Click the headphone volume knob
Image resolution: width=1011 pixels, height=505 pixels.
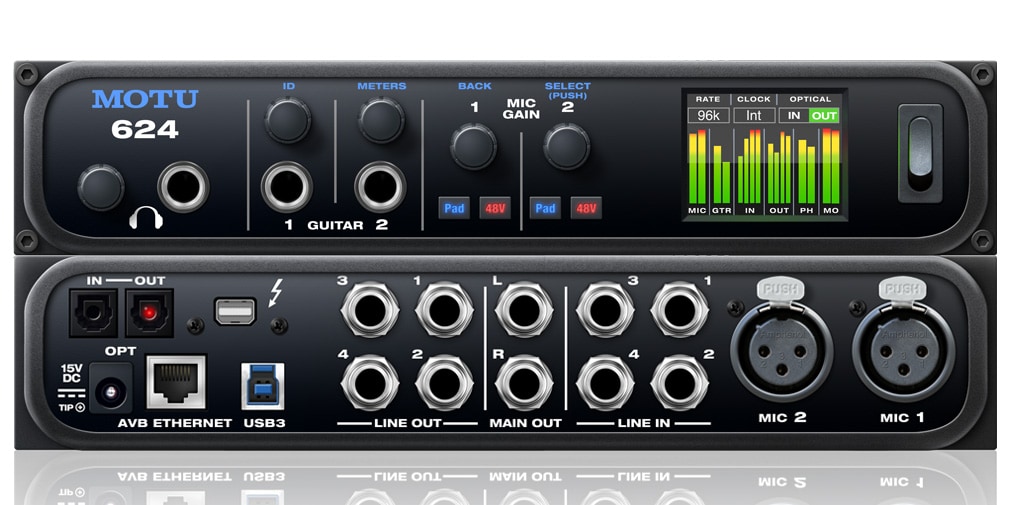[x=101, y=188]
